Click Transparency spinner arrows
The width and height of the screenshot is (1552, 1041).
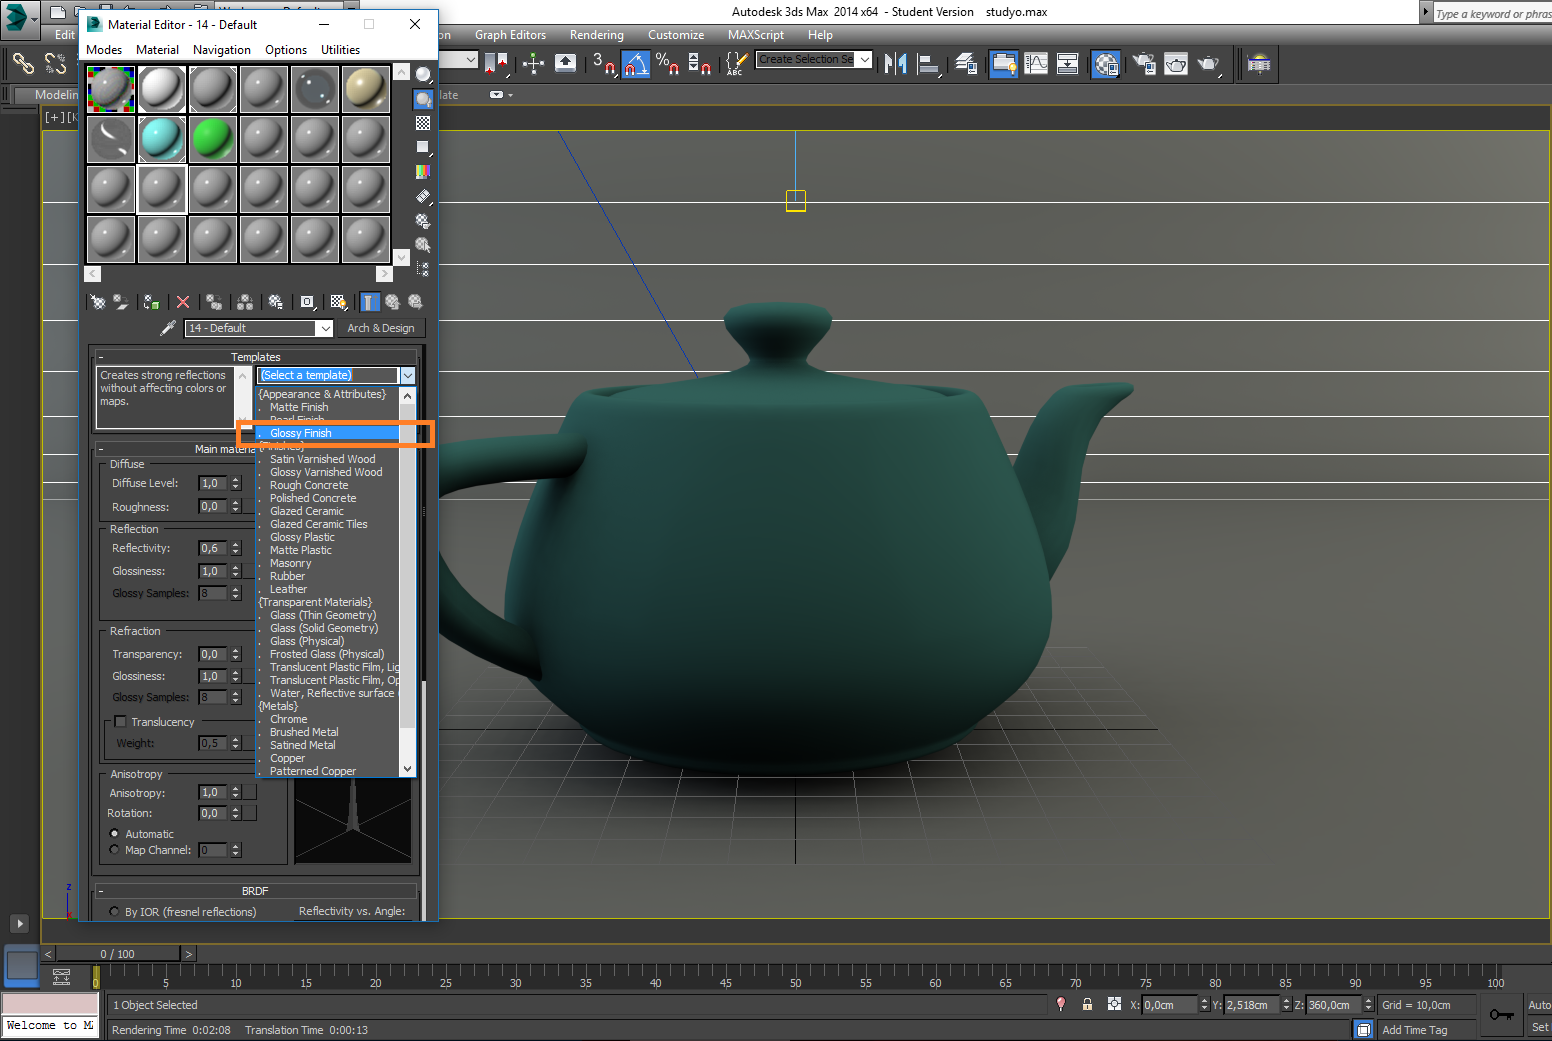coord(236,654)
